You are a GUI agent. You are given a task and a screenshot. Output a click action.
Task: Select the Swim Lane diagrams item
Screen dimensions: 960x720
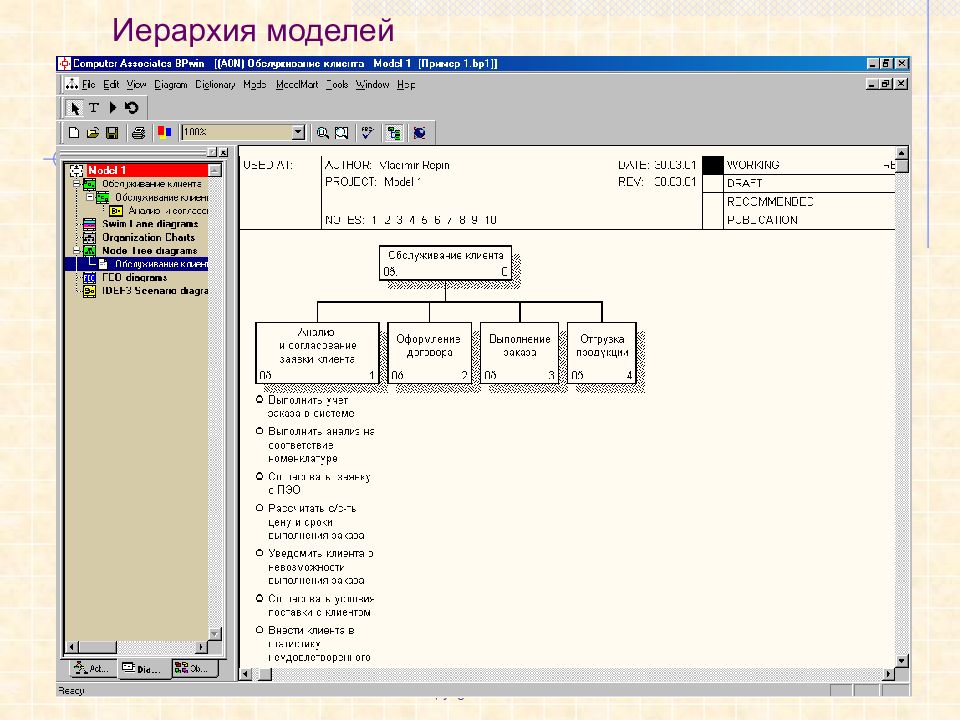(x=150, y=224)
